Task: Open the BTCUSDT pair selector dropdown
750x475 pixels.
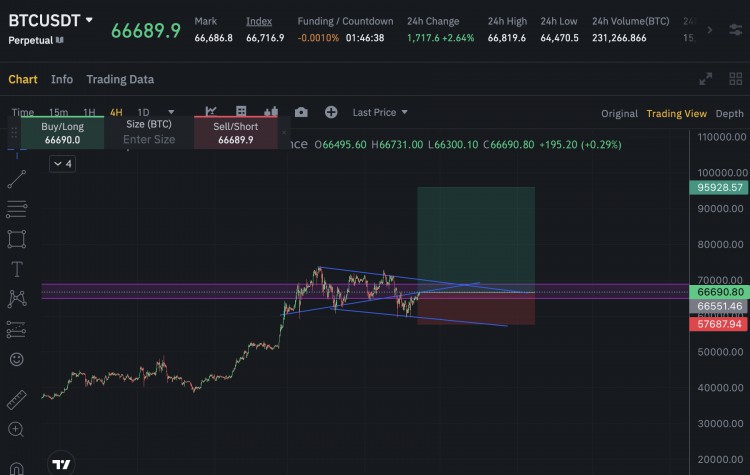Action: 51,21
